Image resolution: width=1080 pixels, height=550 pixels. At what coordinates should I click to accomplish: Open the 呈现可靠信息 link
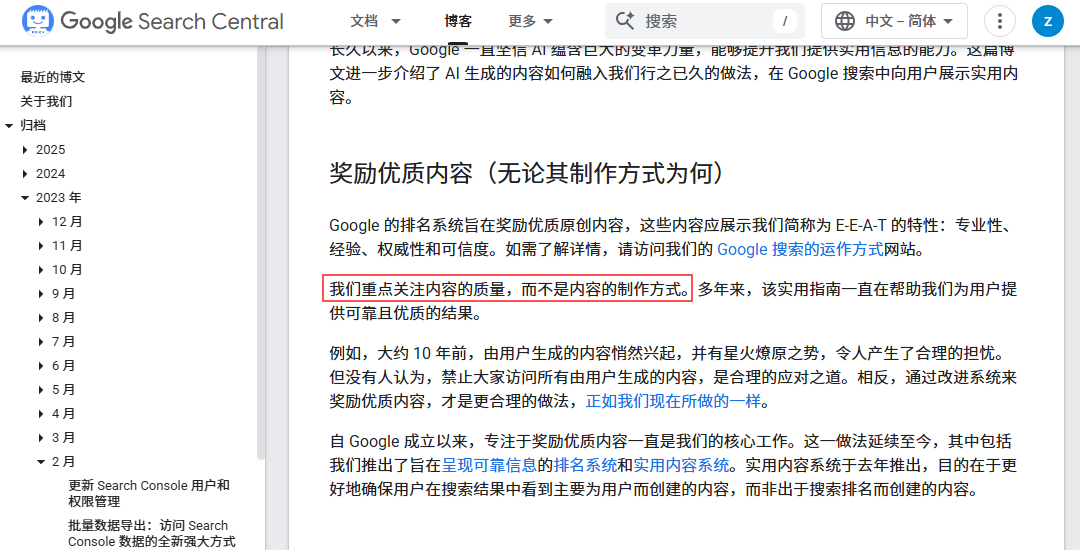pyautogui.click(x=489, y=466)
